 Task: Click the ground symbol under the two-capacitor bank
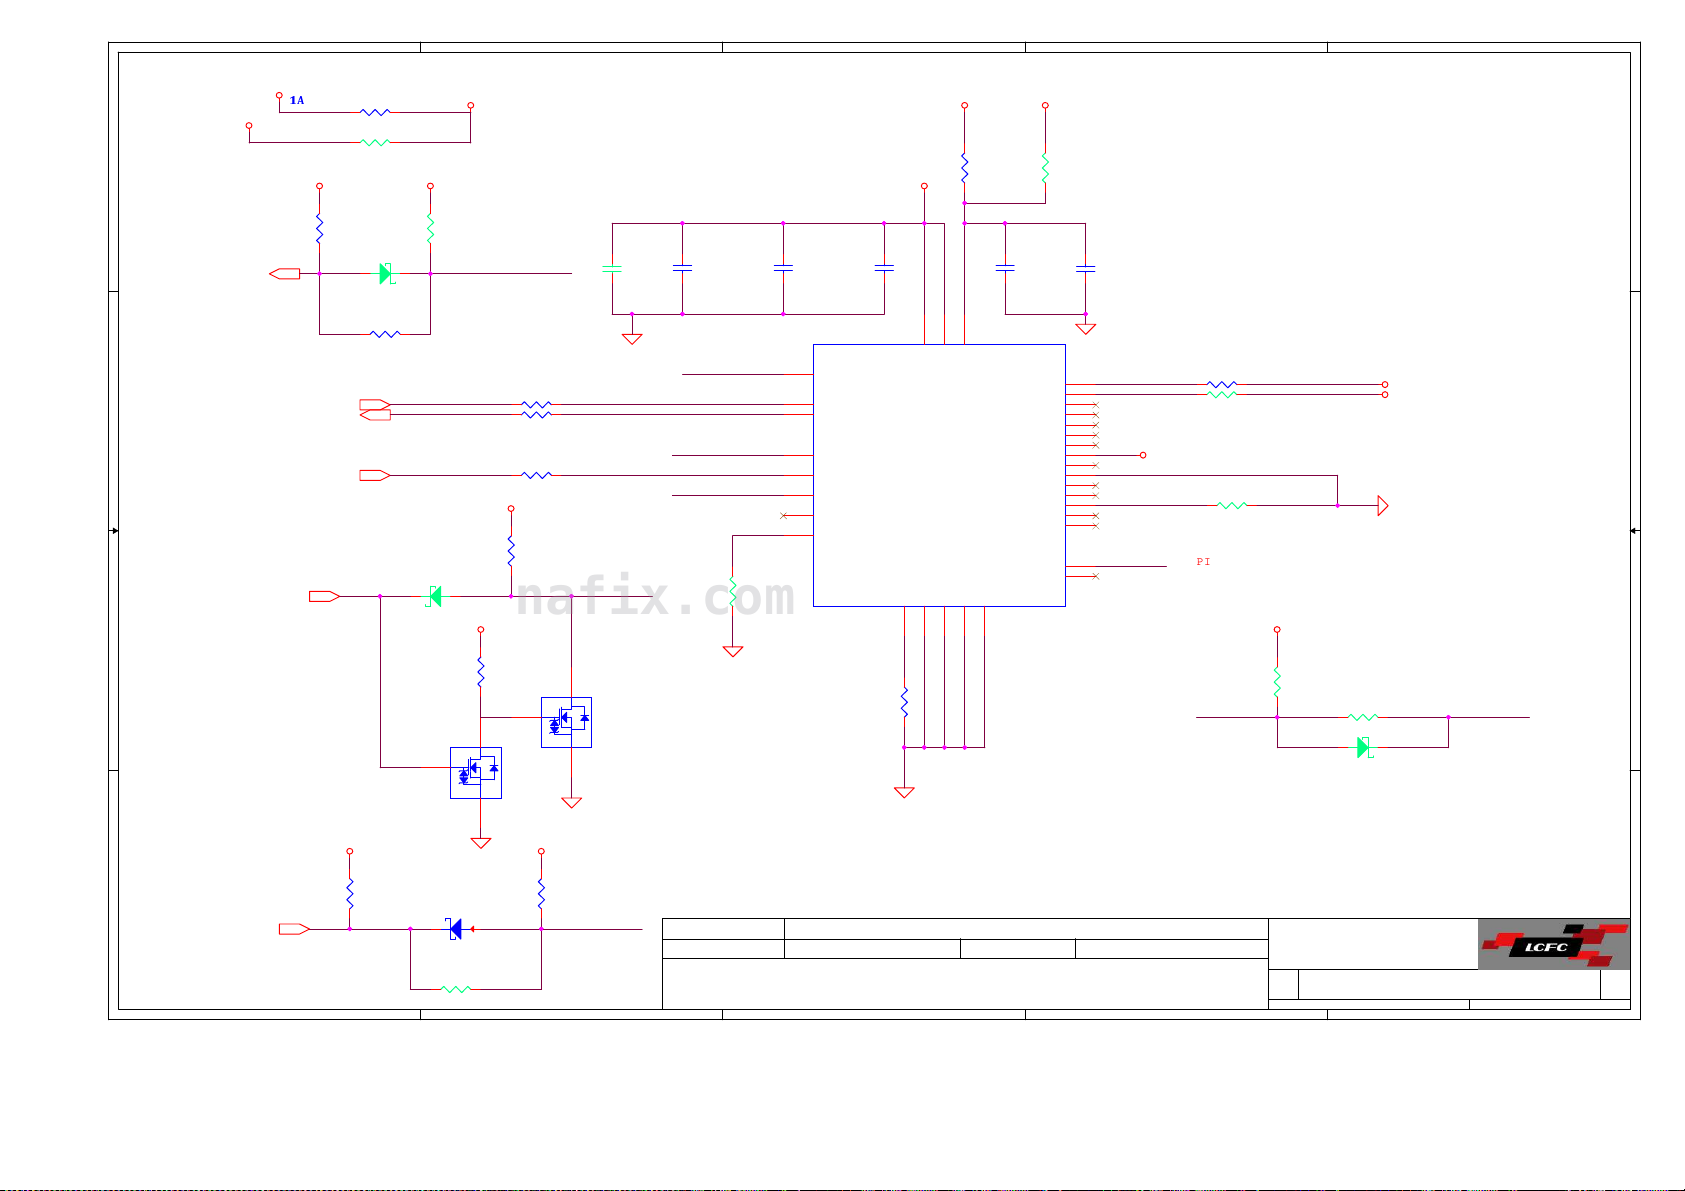click(1085, 329)
